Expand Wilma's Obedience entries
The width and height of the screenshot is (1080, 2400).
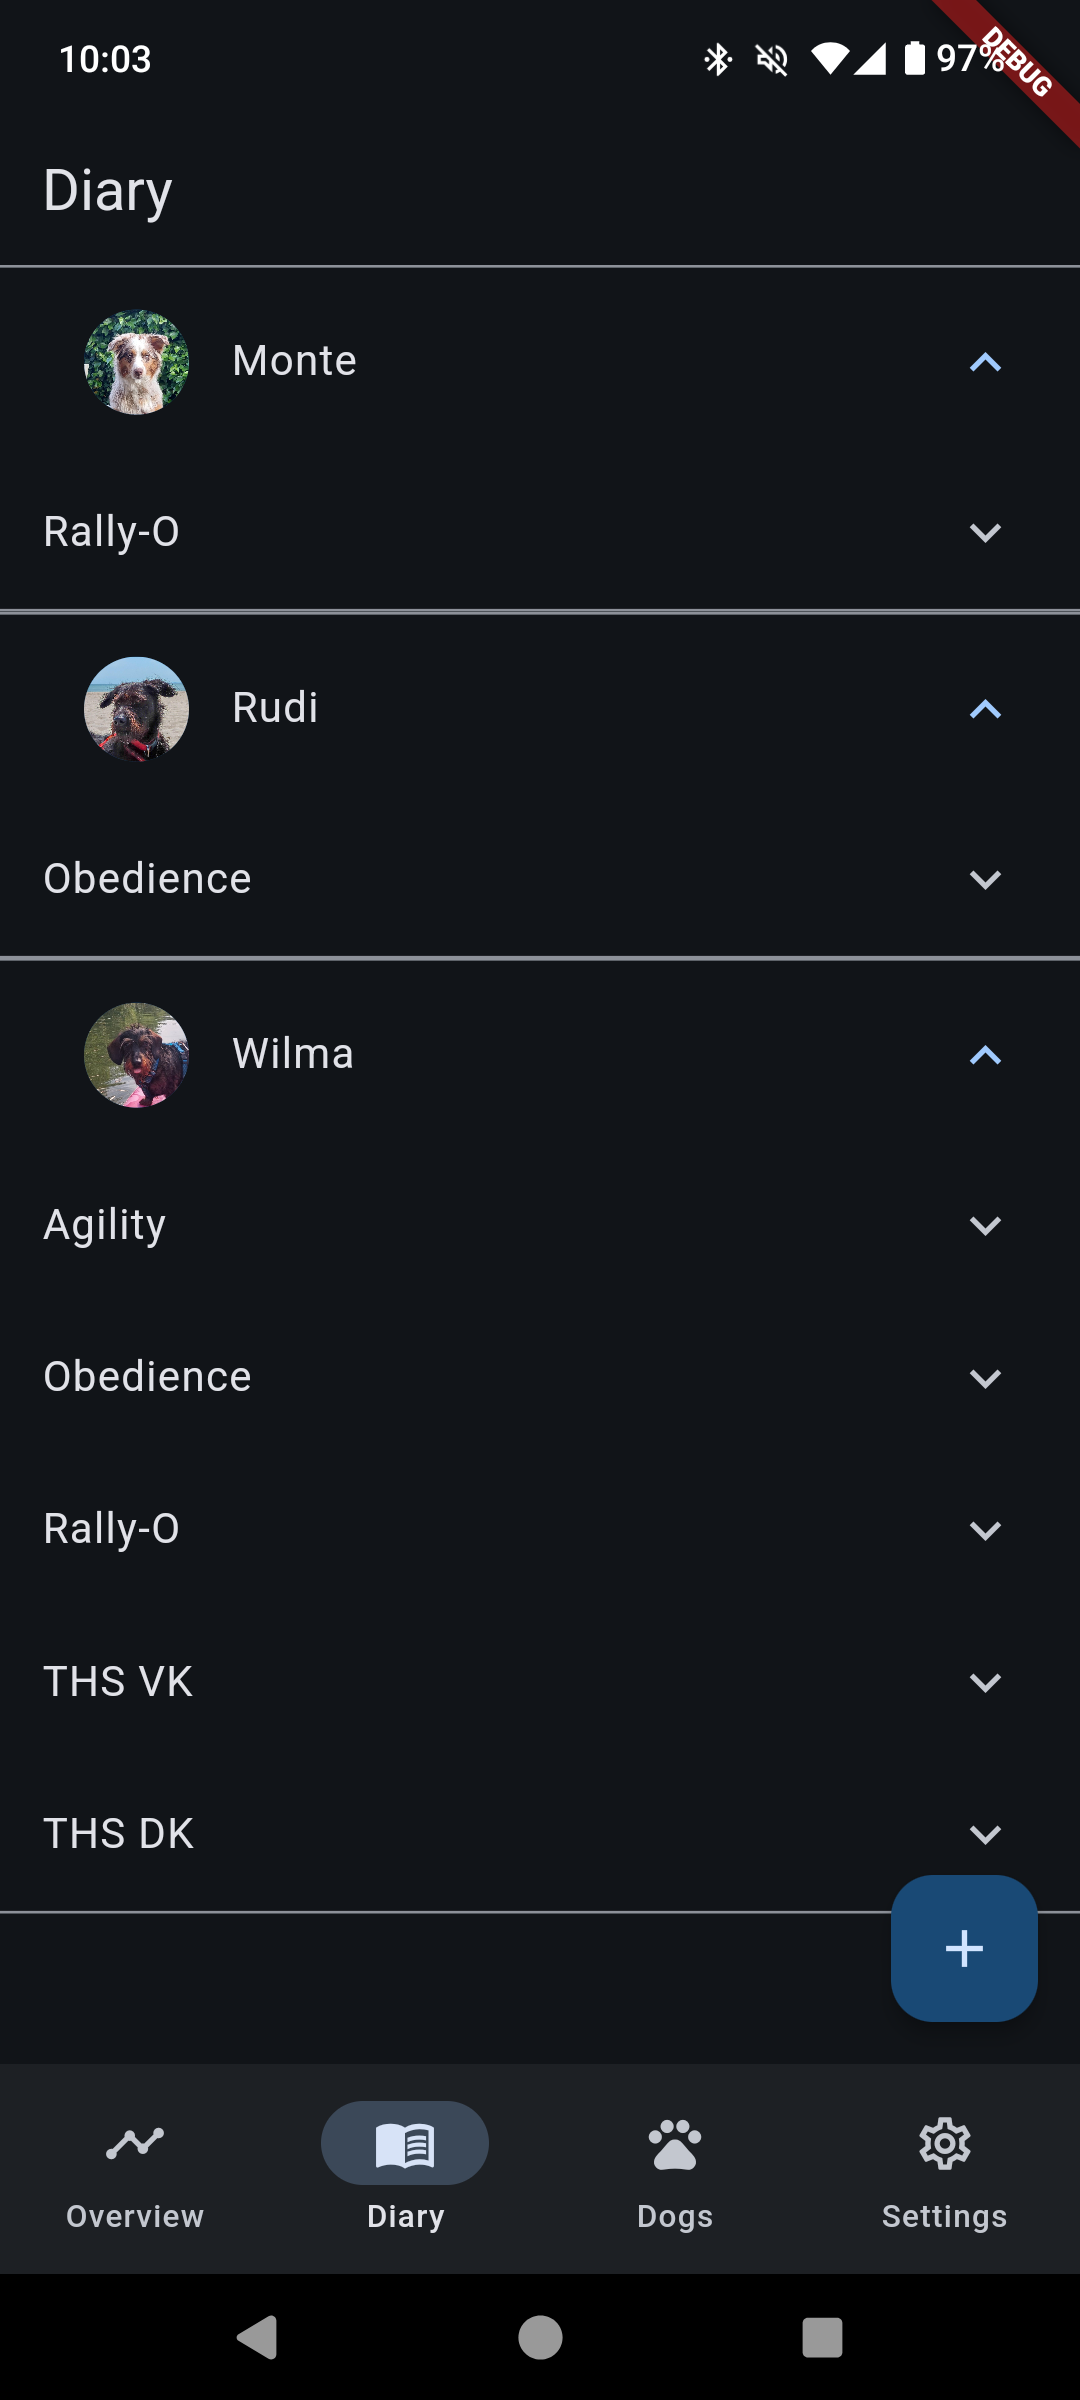coord(985,1379)
